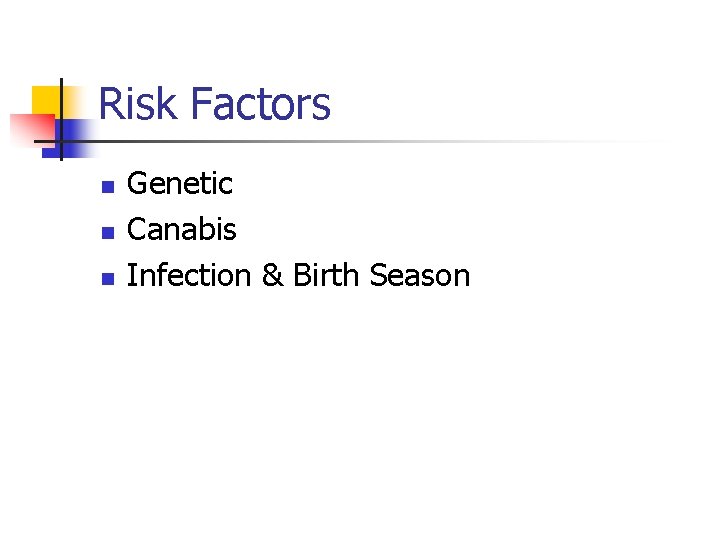Click the word "Season" in the third bullet
720x540 pixels.
point(419,275)
